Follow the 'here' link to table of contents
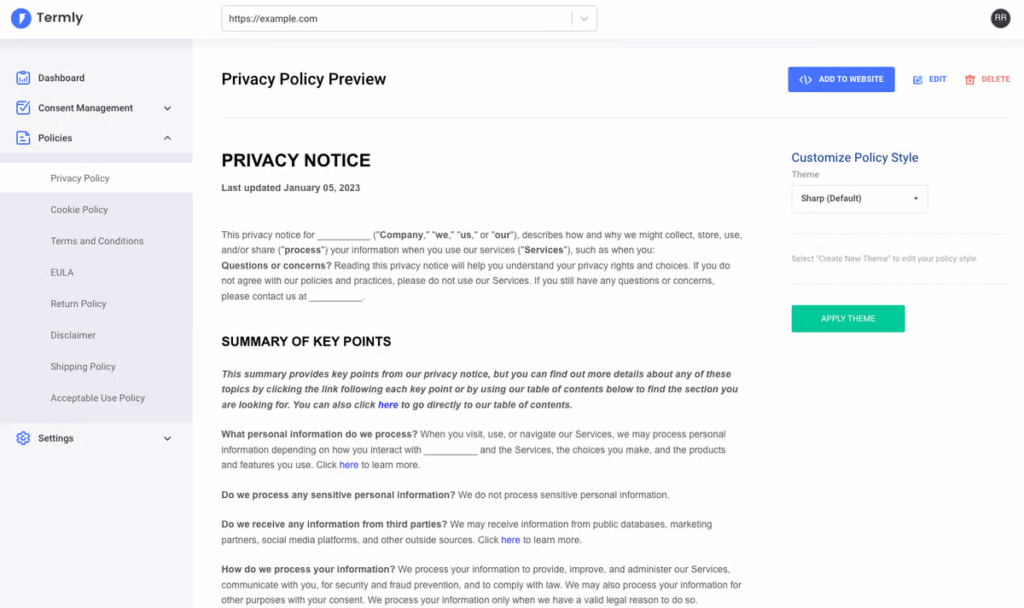 388,405
